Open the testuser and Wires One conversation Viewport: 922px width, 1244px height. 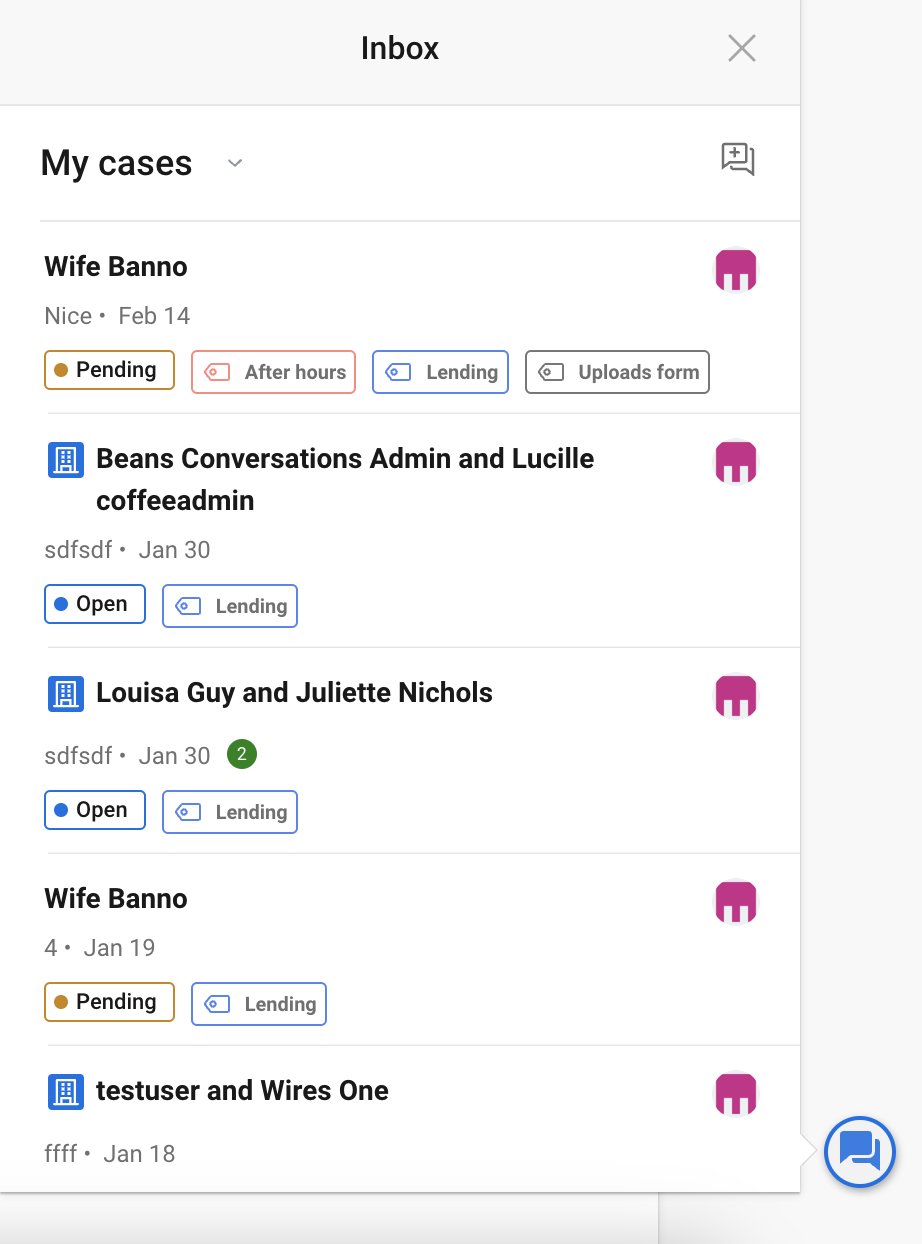[x=242, y=1091]
